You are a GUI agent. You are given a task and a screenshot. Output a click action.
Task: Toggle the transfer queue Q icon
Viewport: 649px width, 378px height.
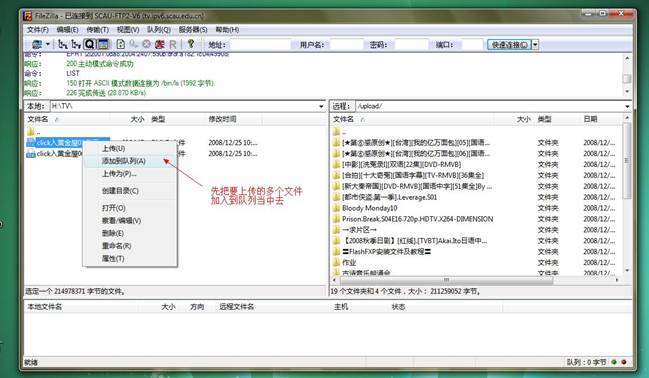point(89,44)
